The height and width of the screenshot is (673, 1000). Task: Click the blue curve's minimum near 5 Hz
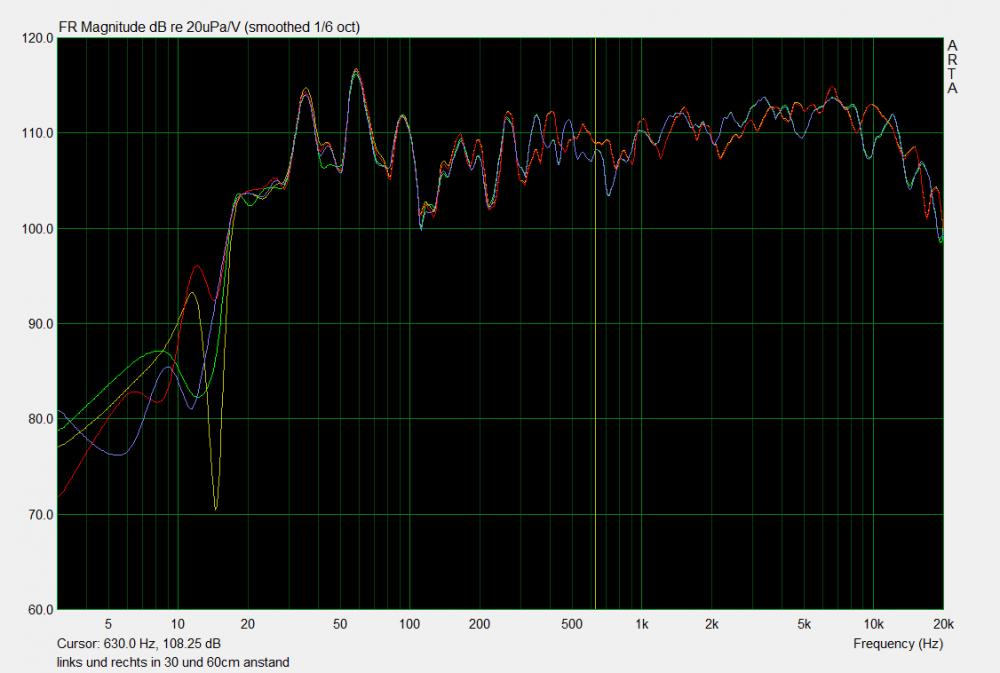119,454
